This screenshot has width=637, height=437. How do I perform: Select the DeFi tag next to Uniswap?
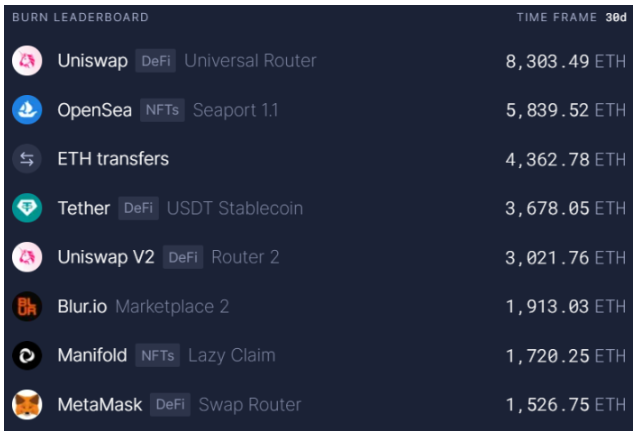(x=156, y=61)
